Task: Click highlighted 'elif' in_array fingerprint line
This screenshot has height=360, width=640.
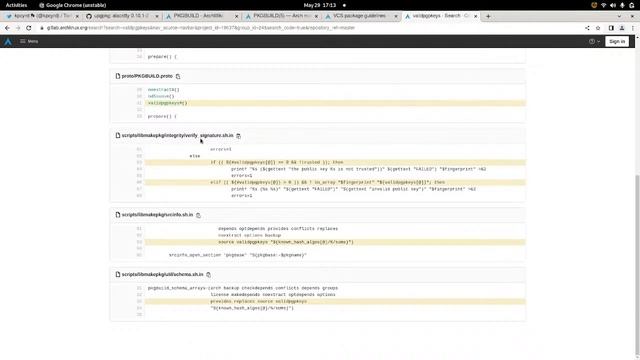Action: [x=335, y=182]
